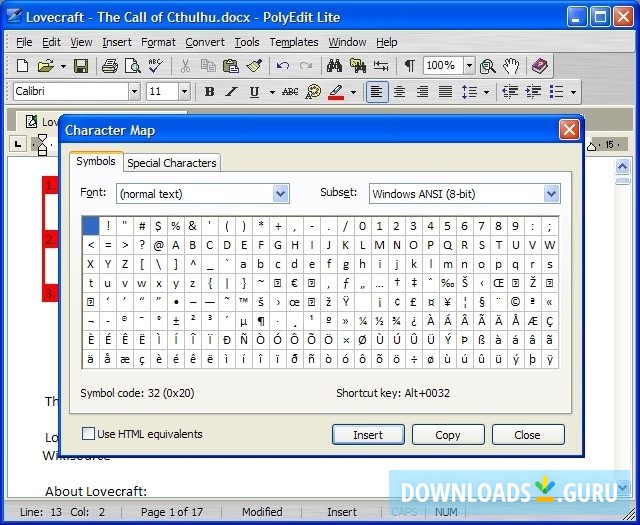Click the tab stop type selector on ruler
The height and width of the screenshot is (525, 640).
point(18,144)
